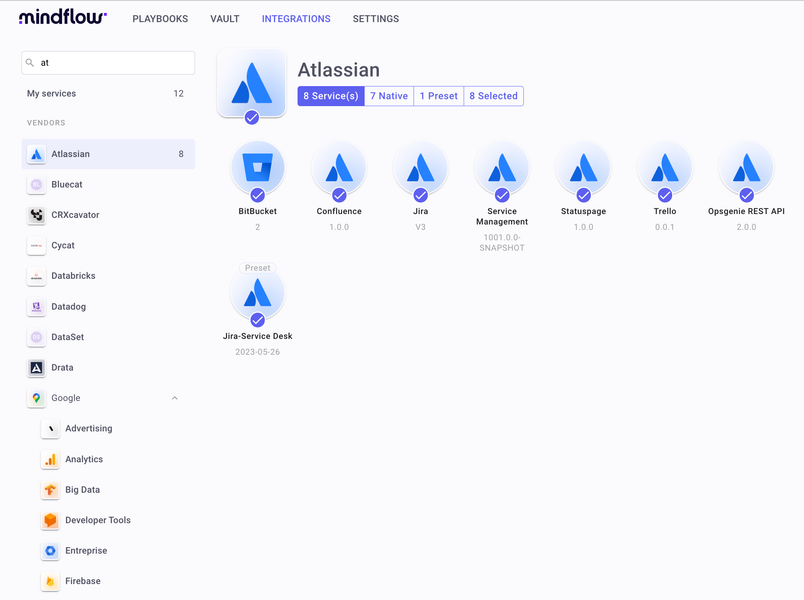The image size is (804, 600).
Task: Open the Firebase icon
Action: click(50, 581)
